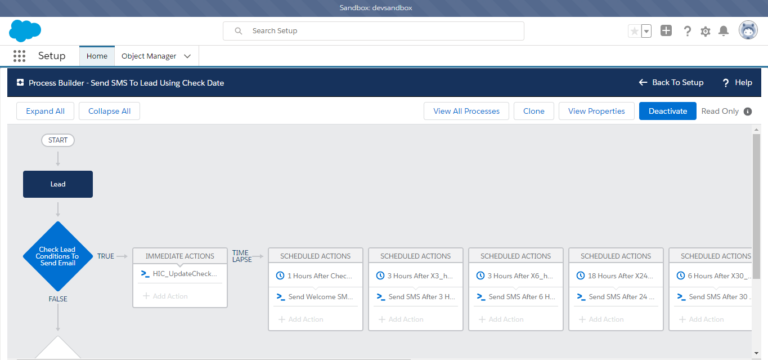The image size is (768, 360).
Task: Open the Send Welcome SM action
Action: click(x=319, y=296)
